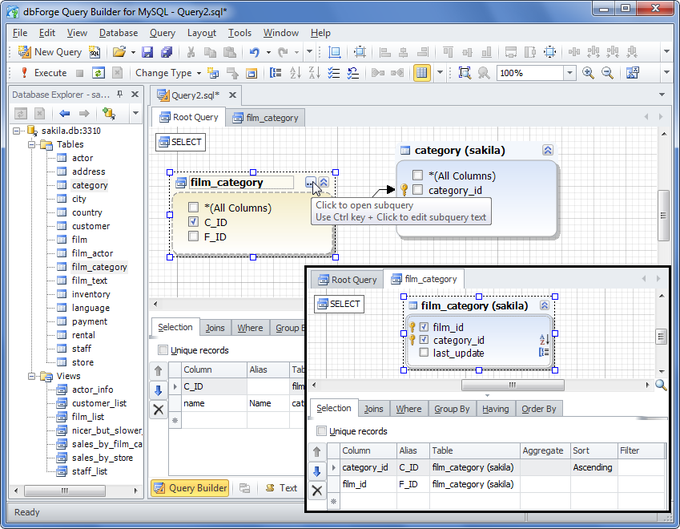Image resolution: width=680 pixels, height=529 pixels.
Task: Open the zoom percentage dropdown
Action: click(569, 73)
